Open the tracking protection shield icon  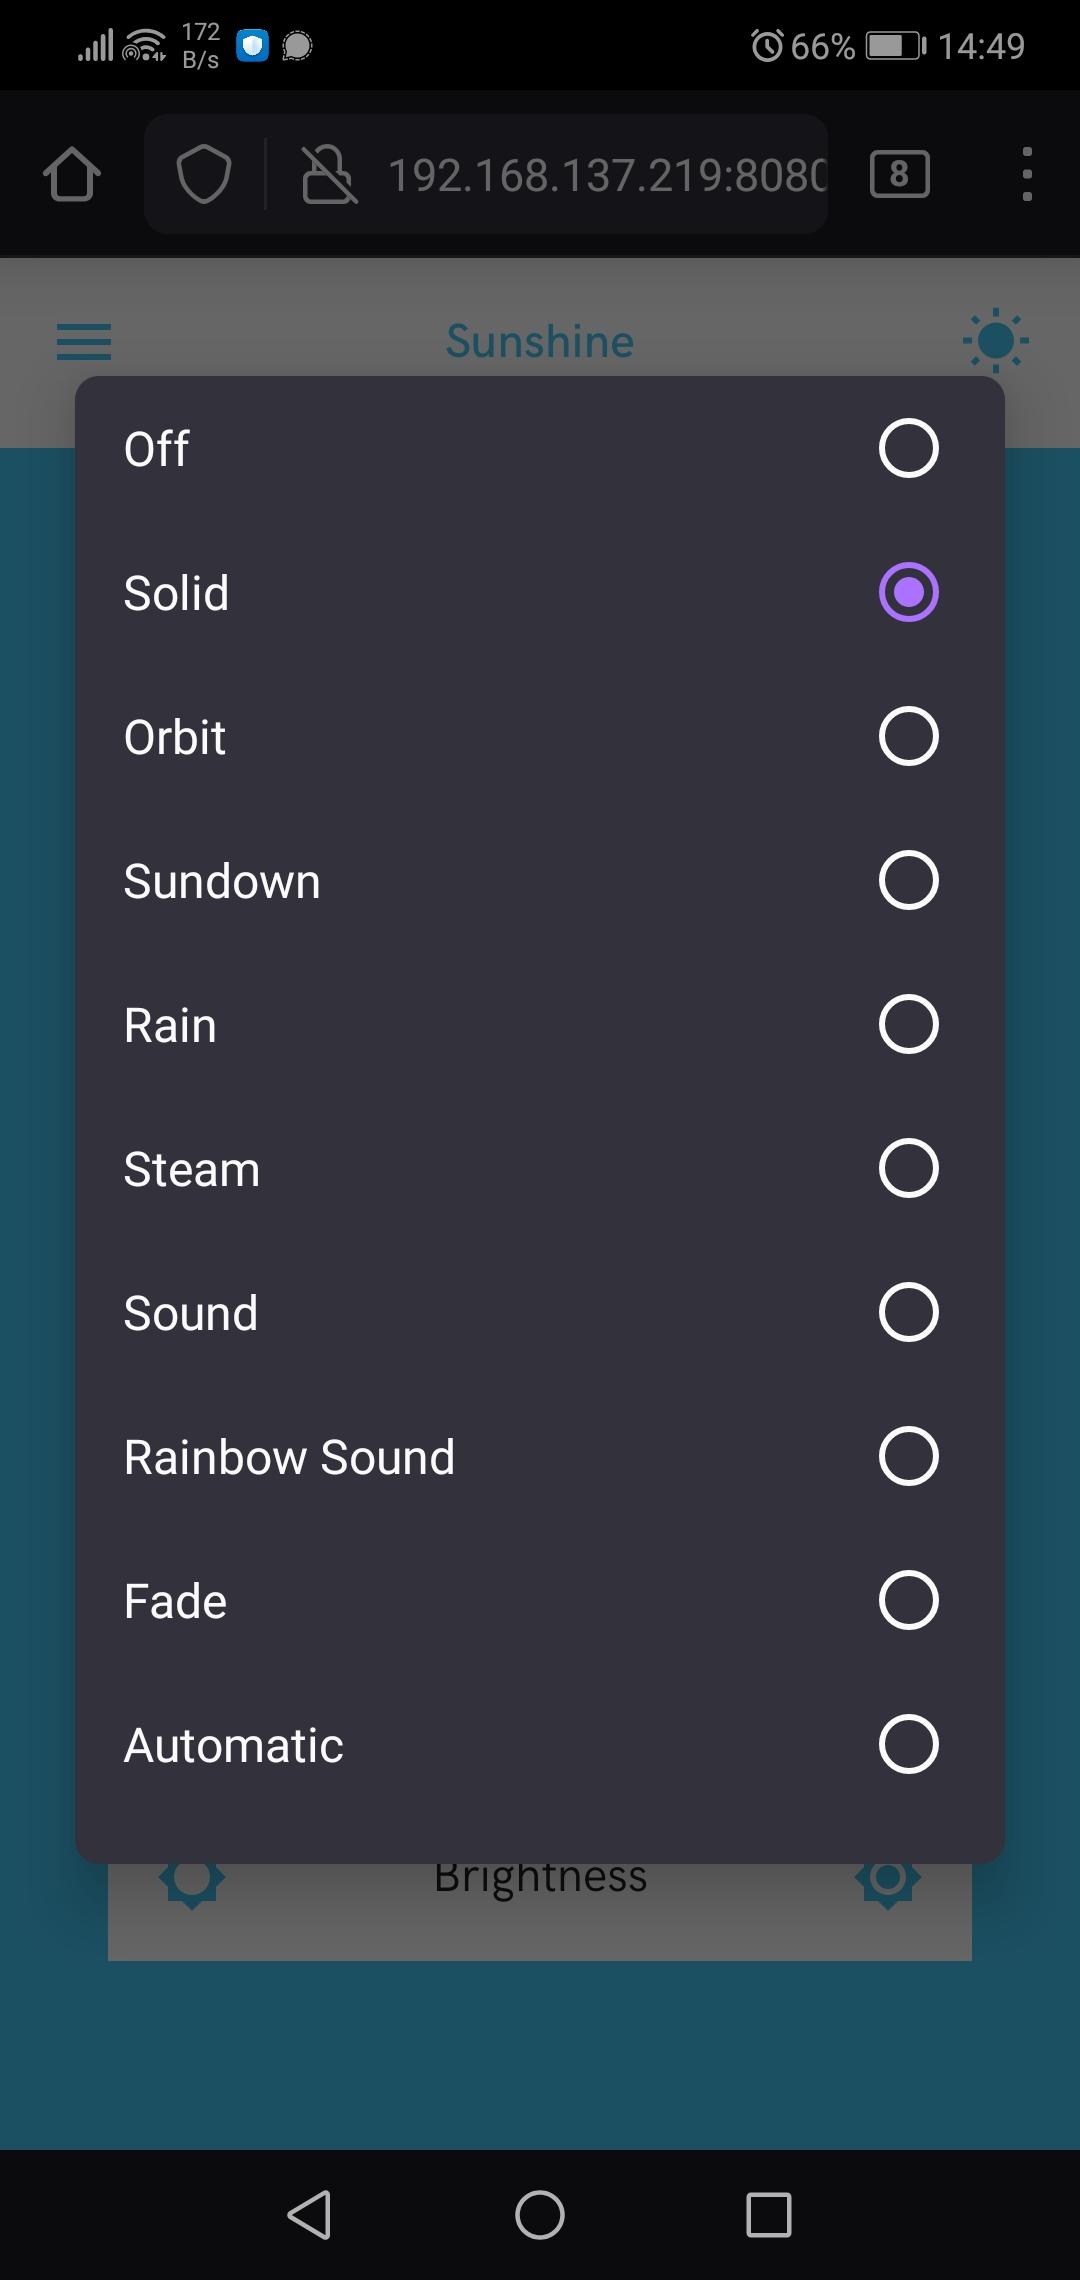tap(204, 174)
